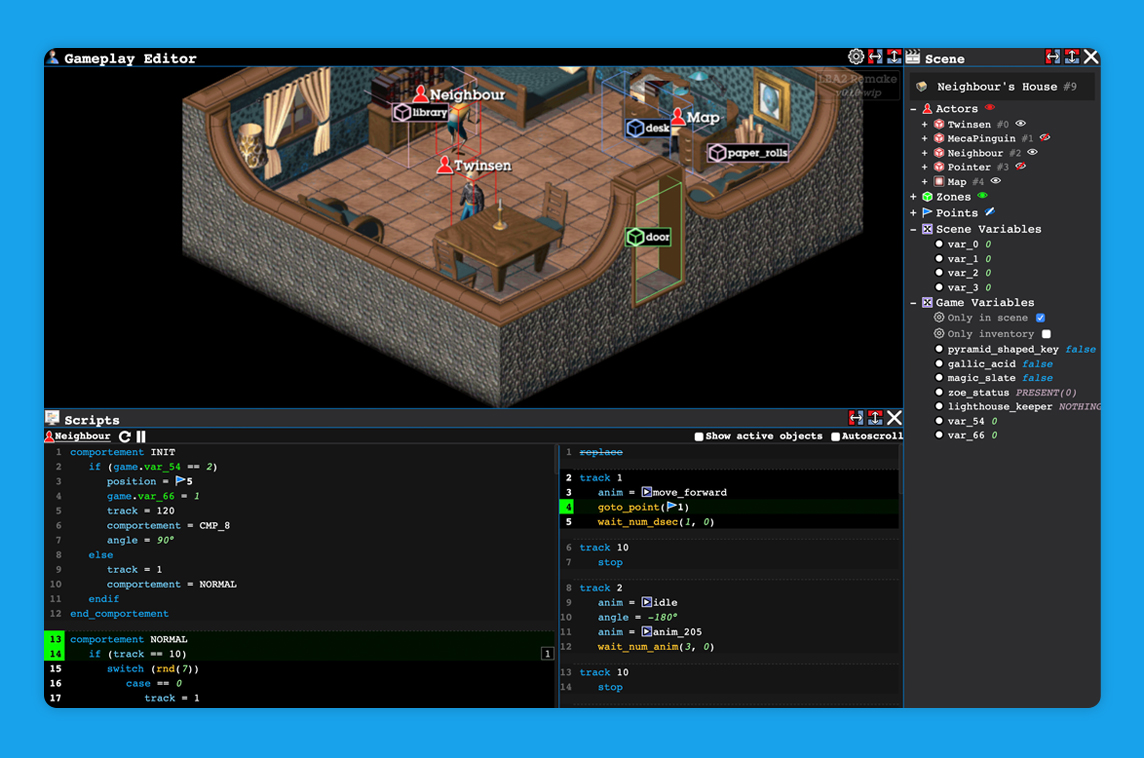Viewport: 1144px width, 758px height.
Task: Click vertical split icon in Gameplay Editor header
Action: [894, 56]
